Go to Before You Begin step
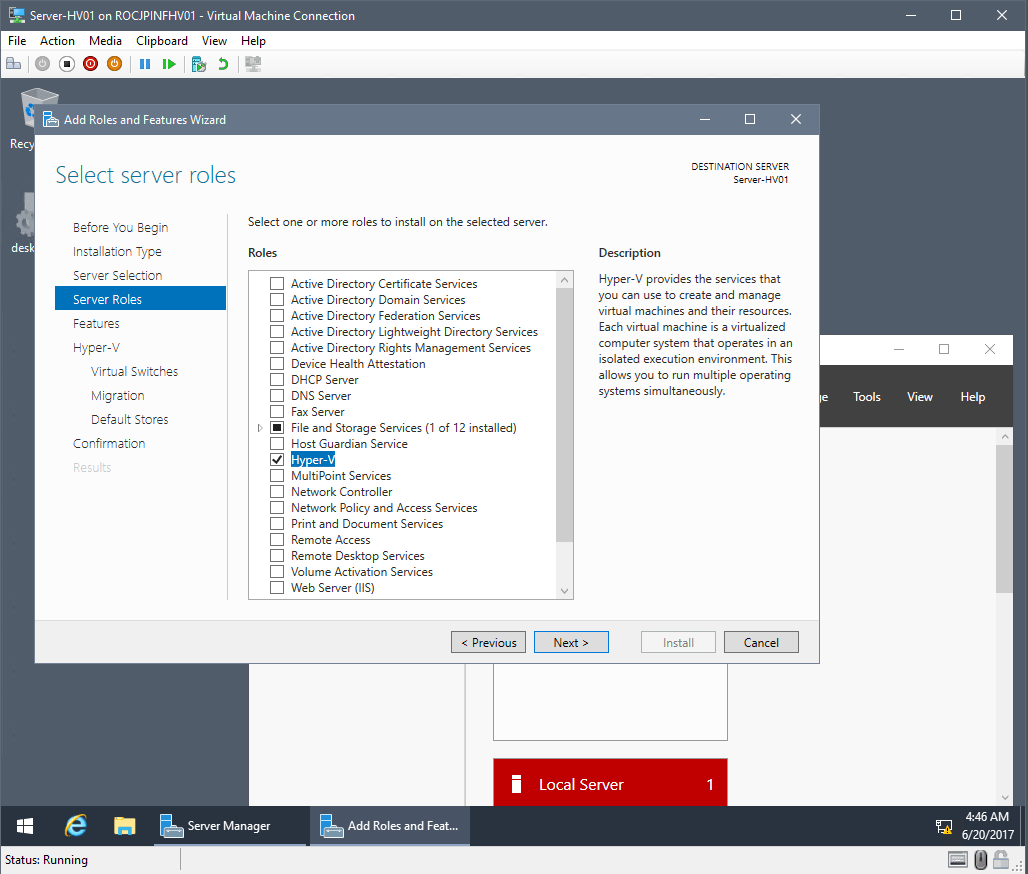Viewport: 1028px width, 874px height. point(121,228)
